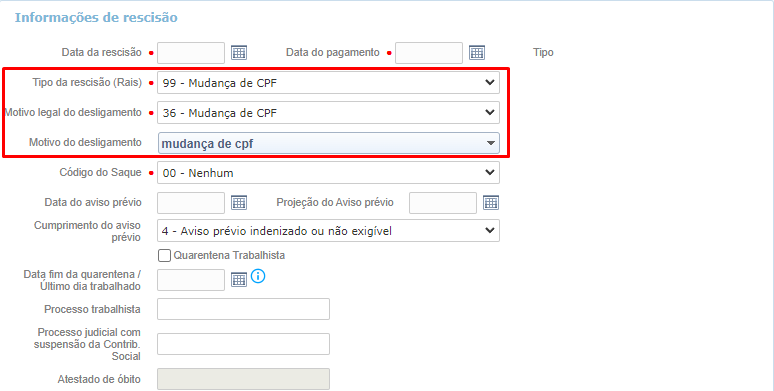
Task: Open calendar picker for Data do pagamento
Action: tap(477, 52)
